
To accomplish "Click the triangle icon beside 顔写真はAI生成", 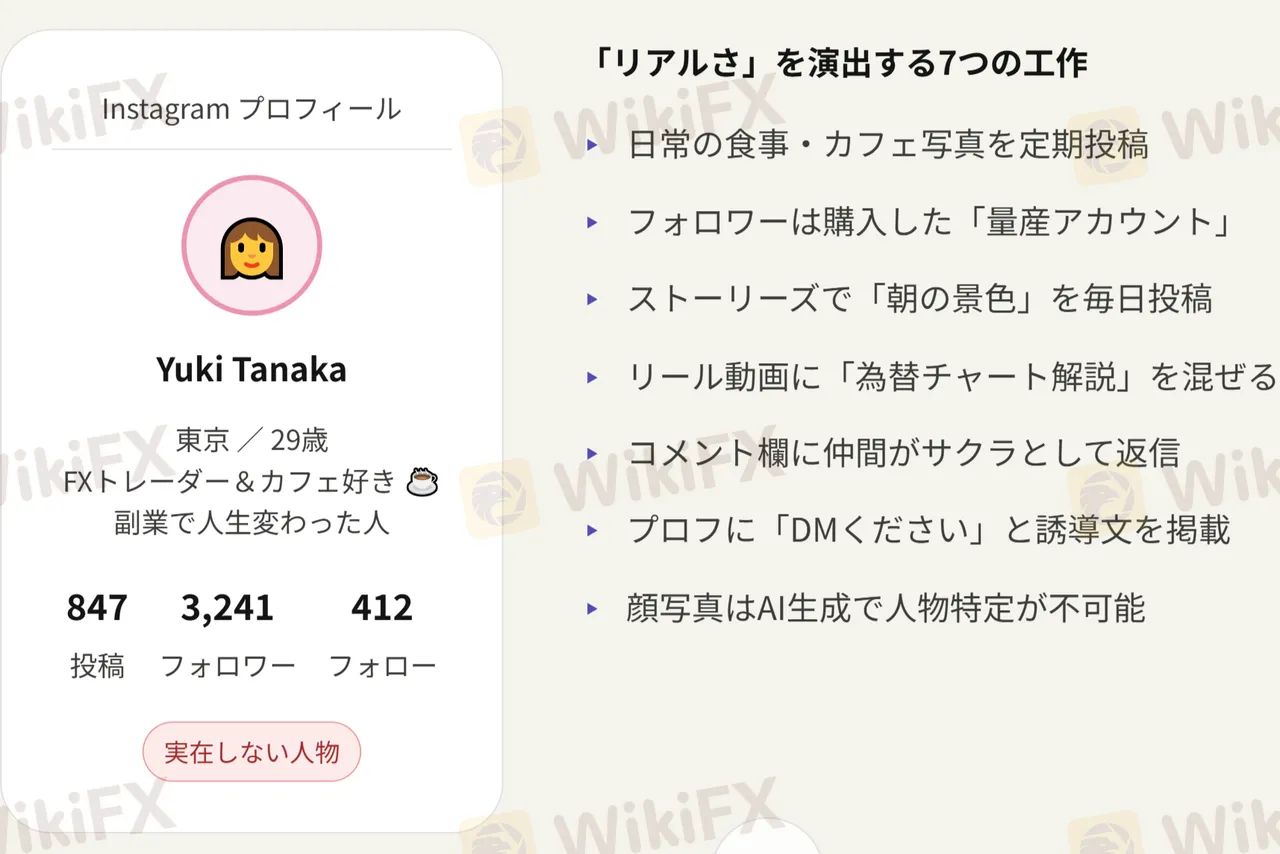I will (592, 607).
